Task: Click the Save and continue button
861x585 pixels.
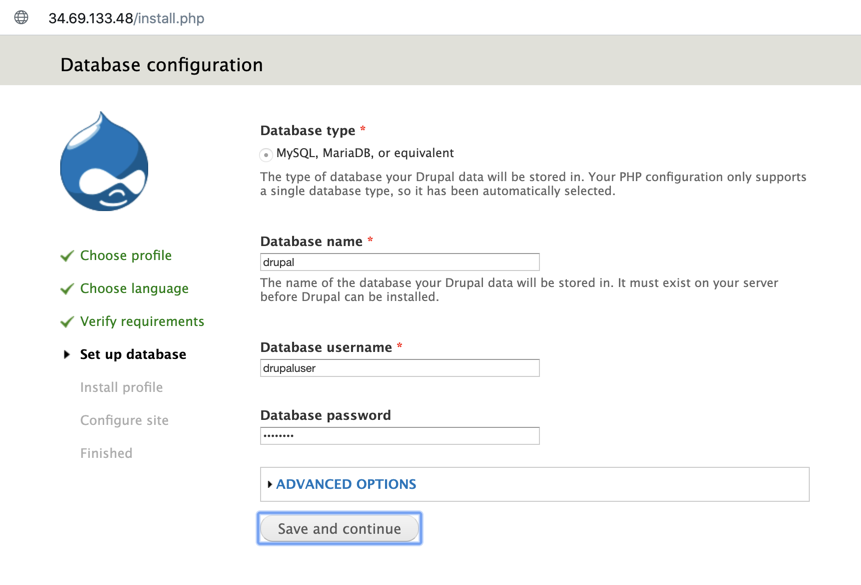Action: click(x=339, y=529)
